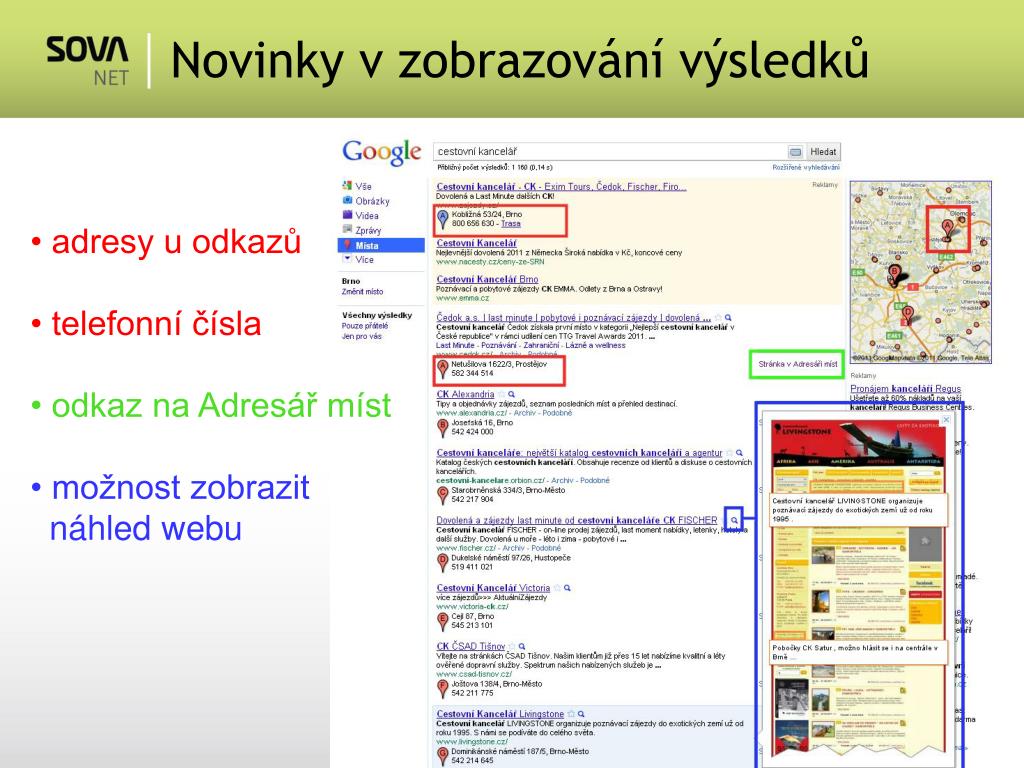
Task: Click red pin C next to Starobrněnská address
Action: 443,495
